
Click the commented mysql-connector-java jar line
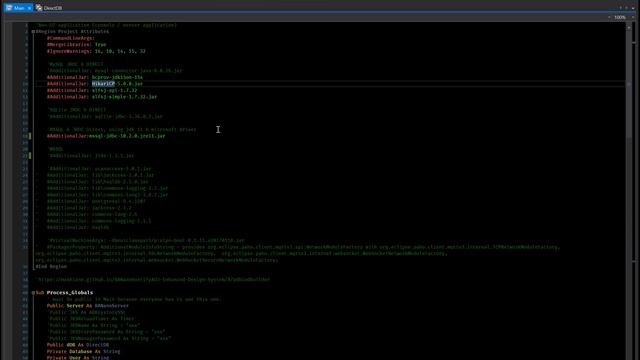pyautogui.click(x=116, y=71)
